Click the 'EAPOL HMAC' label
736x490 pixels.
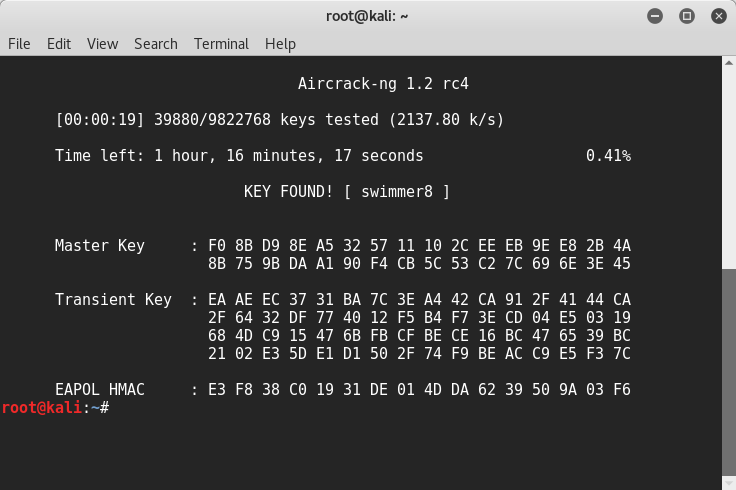coord(100,390)
